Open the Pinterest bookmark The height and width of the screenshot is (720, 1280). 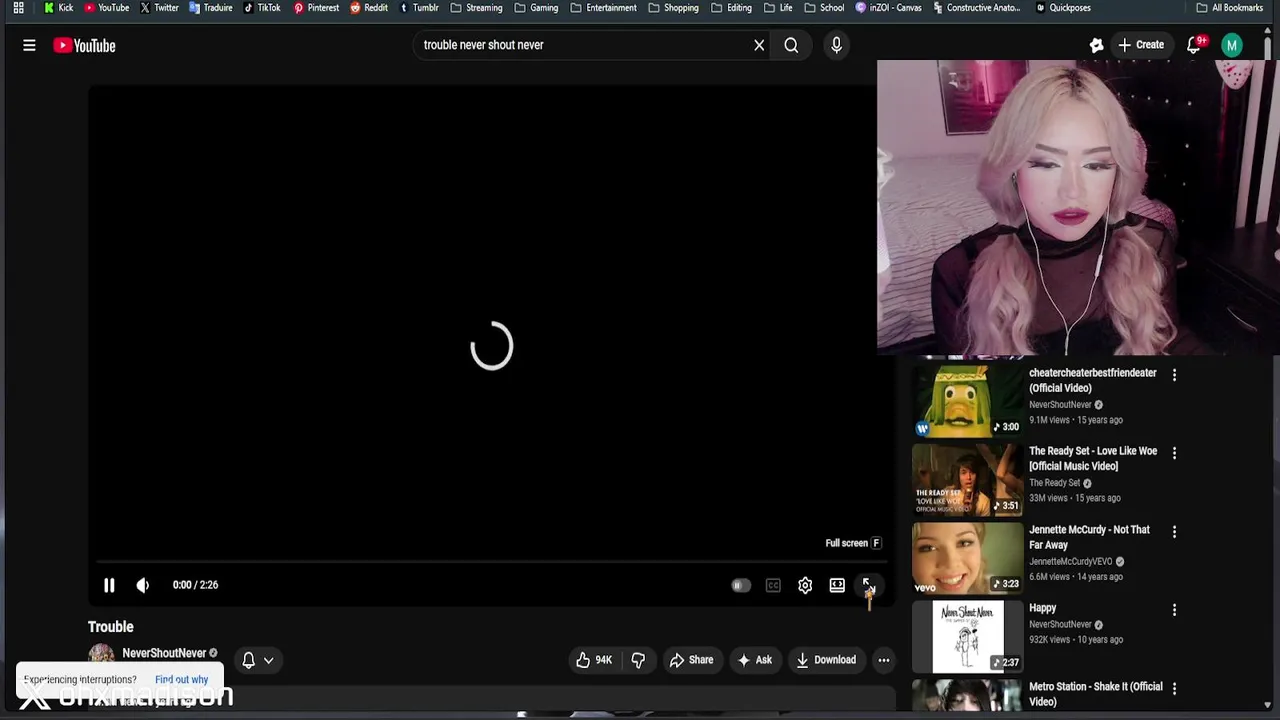tap(316, 8)
